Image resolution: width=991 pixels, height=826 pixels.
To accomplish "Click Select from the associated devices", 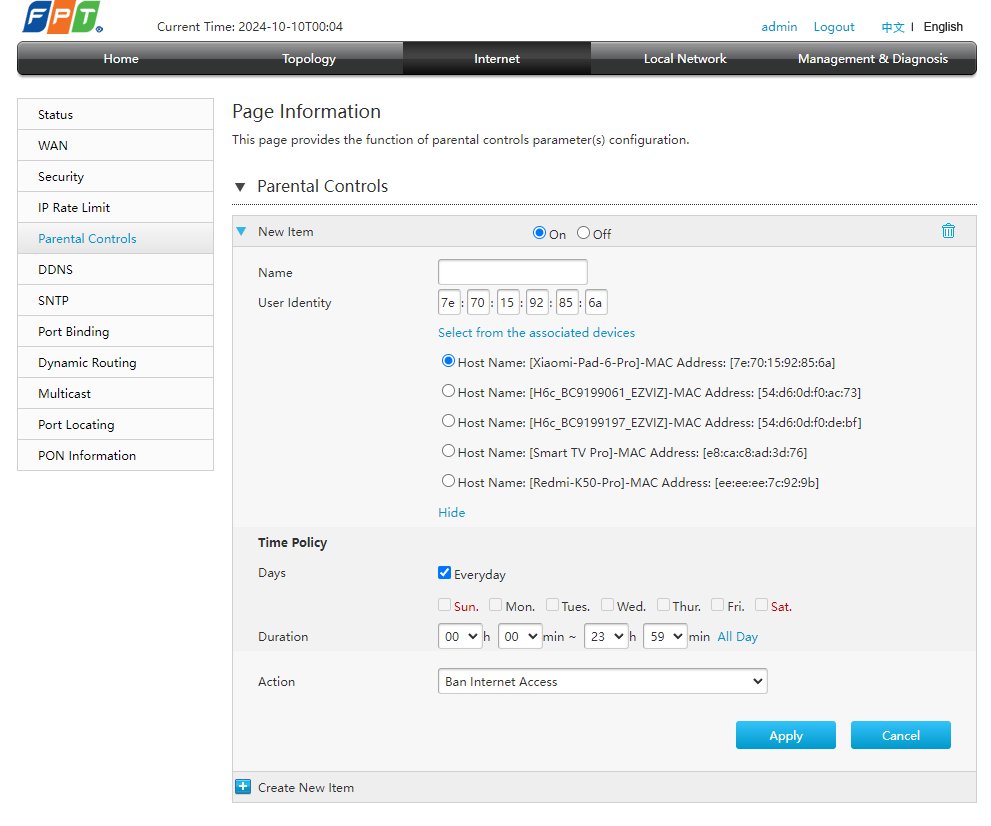I will coord(536,332).
